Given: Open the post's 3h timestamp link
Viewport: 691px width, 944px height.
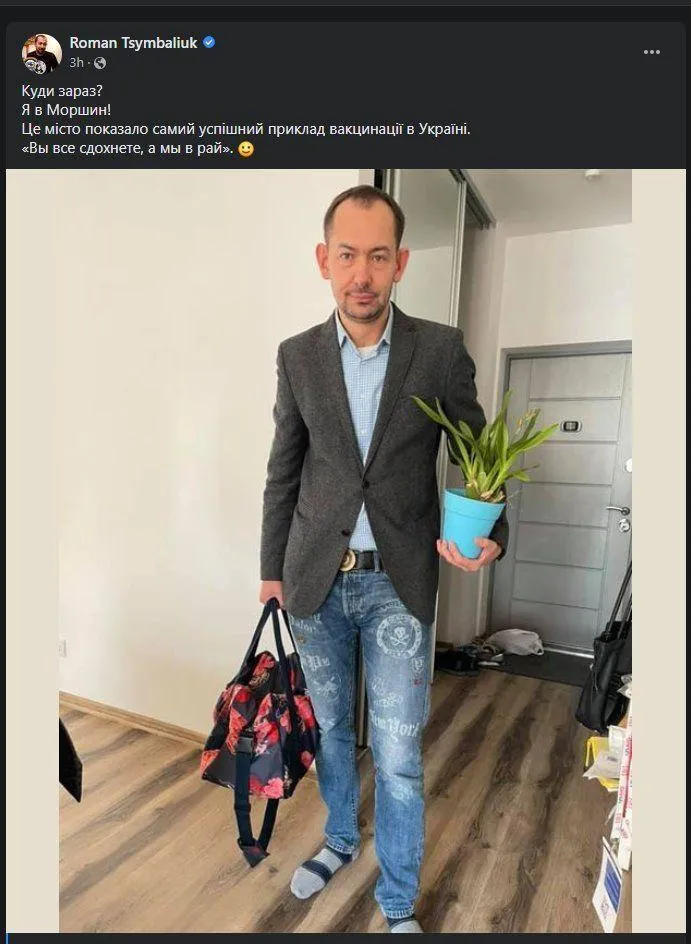Looking at the screenshot, I should (x=76, y=63).
